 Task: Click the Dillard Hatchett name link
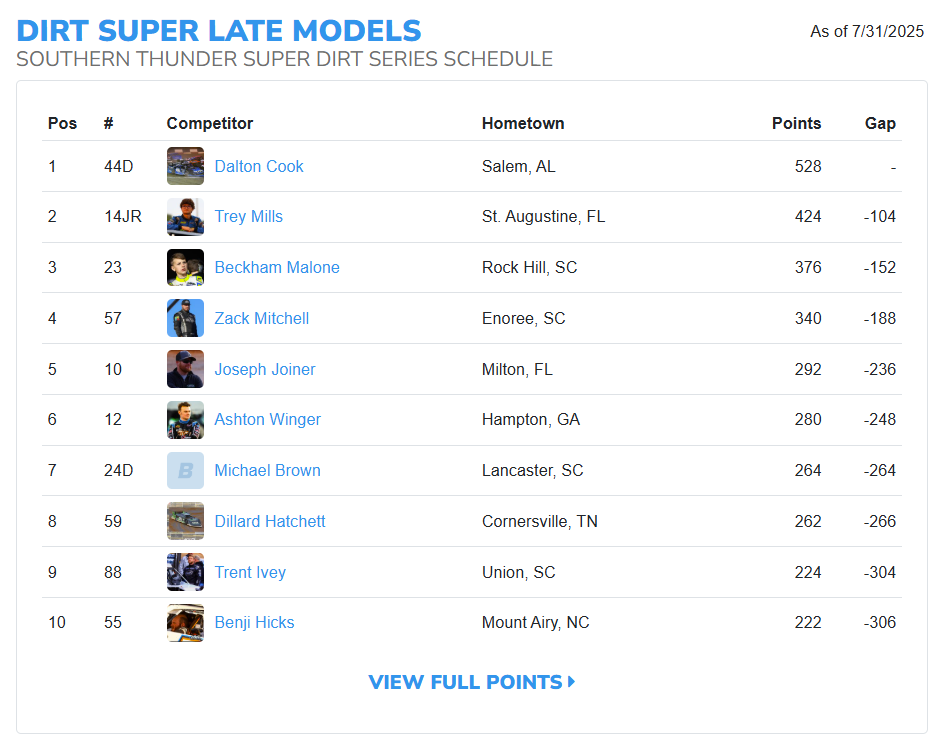(270, 522)
